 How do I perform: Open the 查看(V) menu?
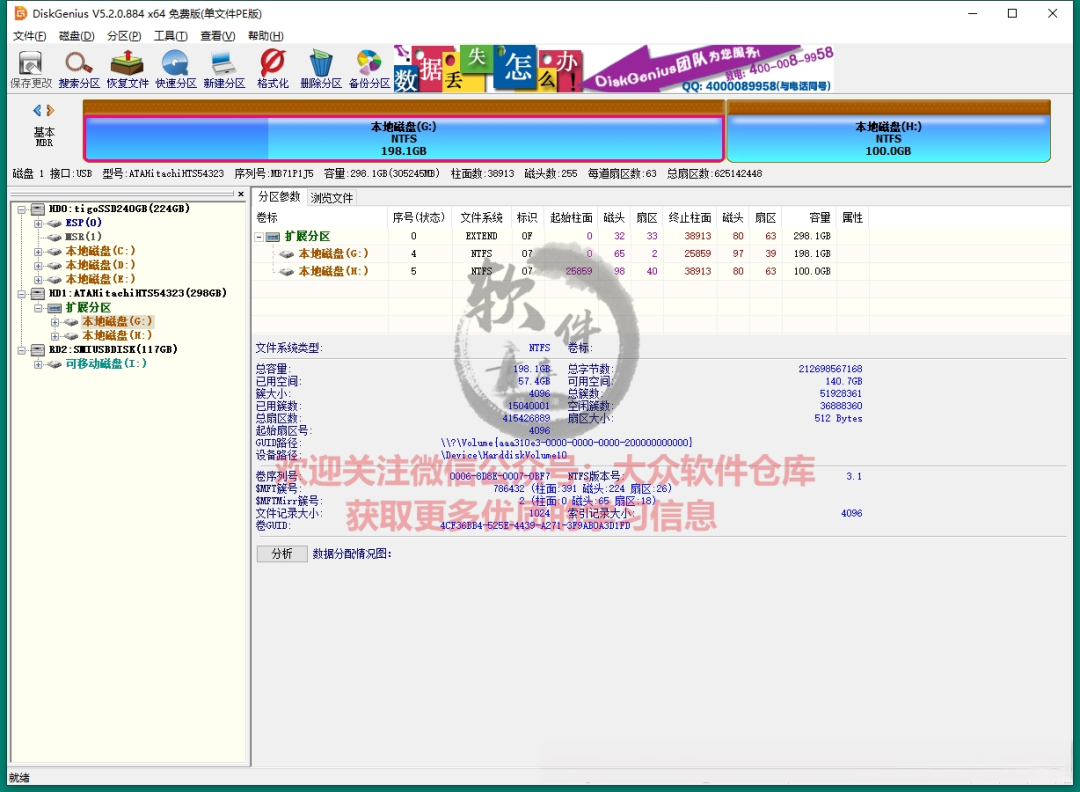pos(218,36)
